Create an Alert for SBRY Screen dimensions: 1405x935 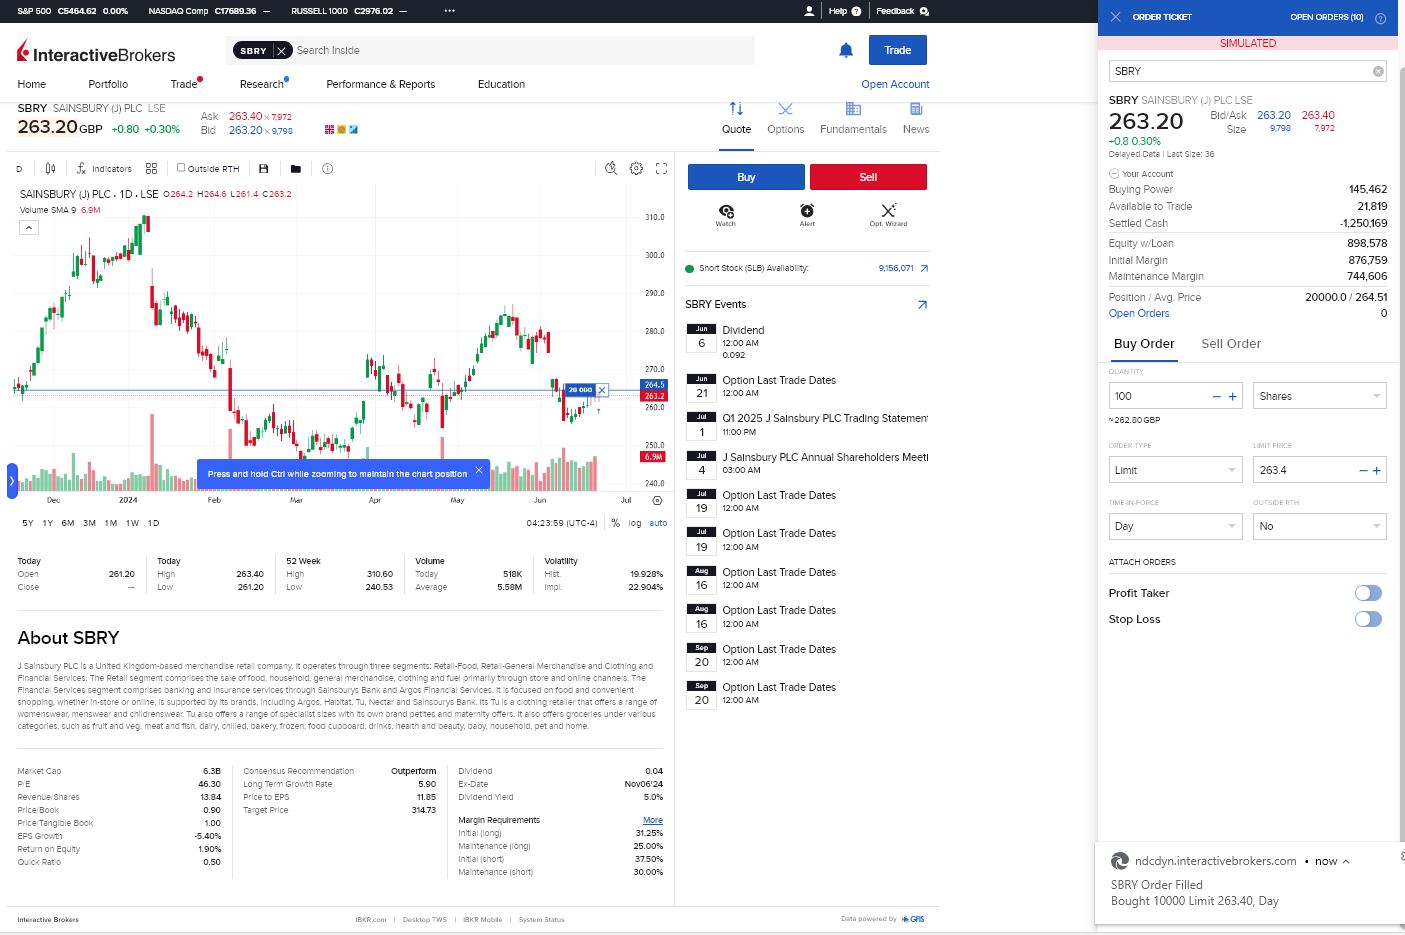tap(807, 215)
